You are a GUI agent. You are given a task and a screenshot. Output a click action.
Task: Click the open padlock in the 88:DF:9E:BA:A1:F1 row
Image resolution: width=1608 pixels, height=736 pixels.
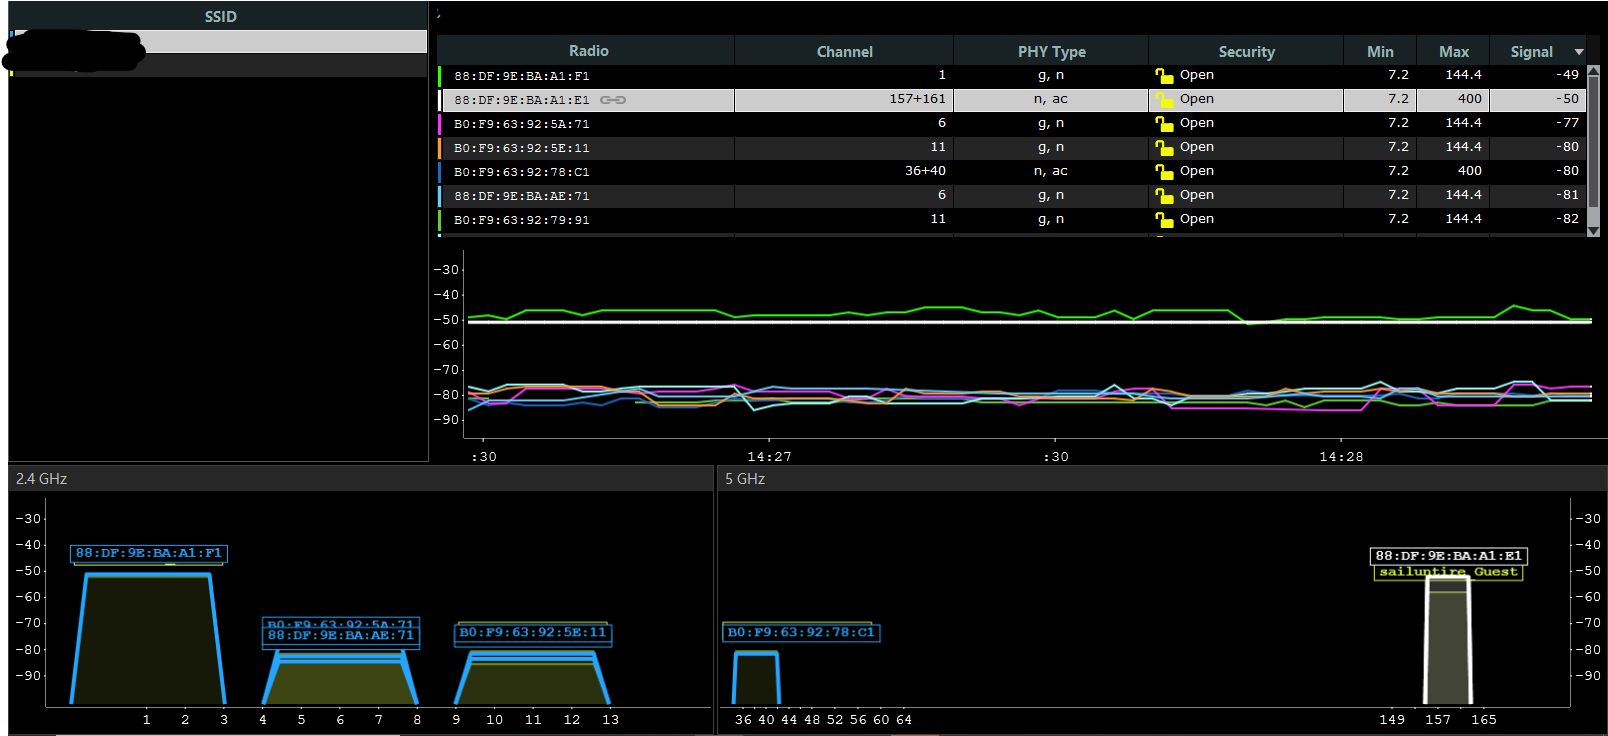pos(1164,76)
